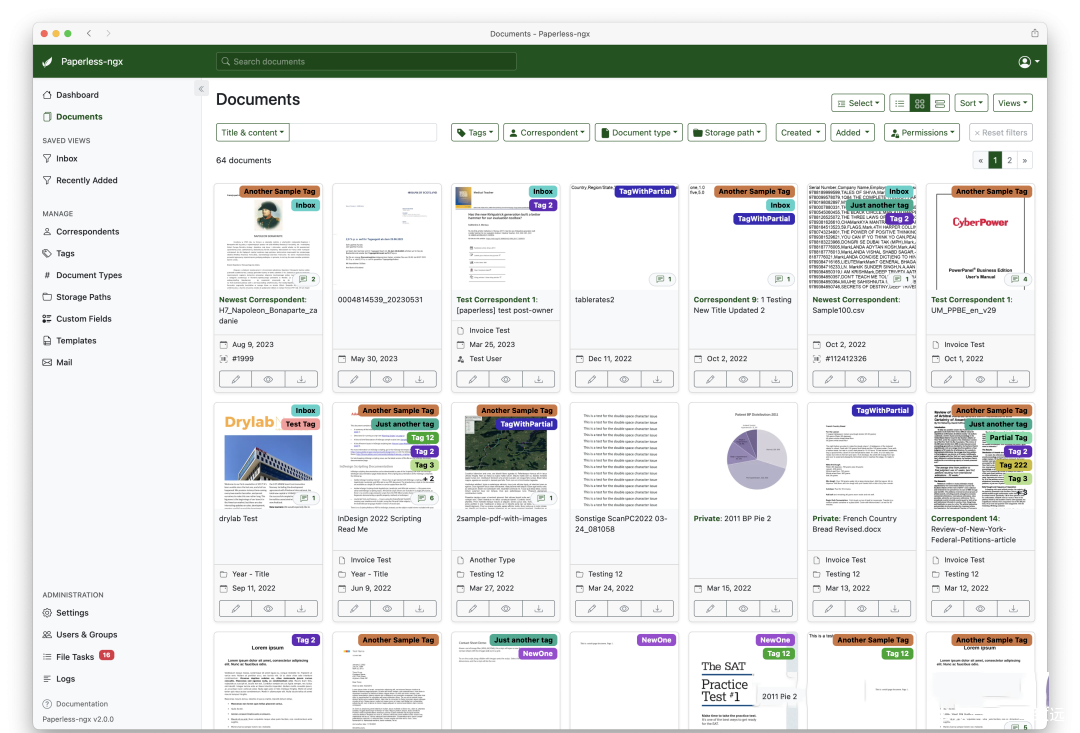Image resolution: width=1080 pixels, height=733 pixels.
Task: Open Users & Groups page
Action: click(x=80, y=634)
